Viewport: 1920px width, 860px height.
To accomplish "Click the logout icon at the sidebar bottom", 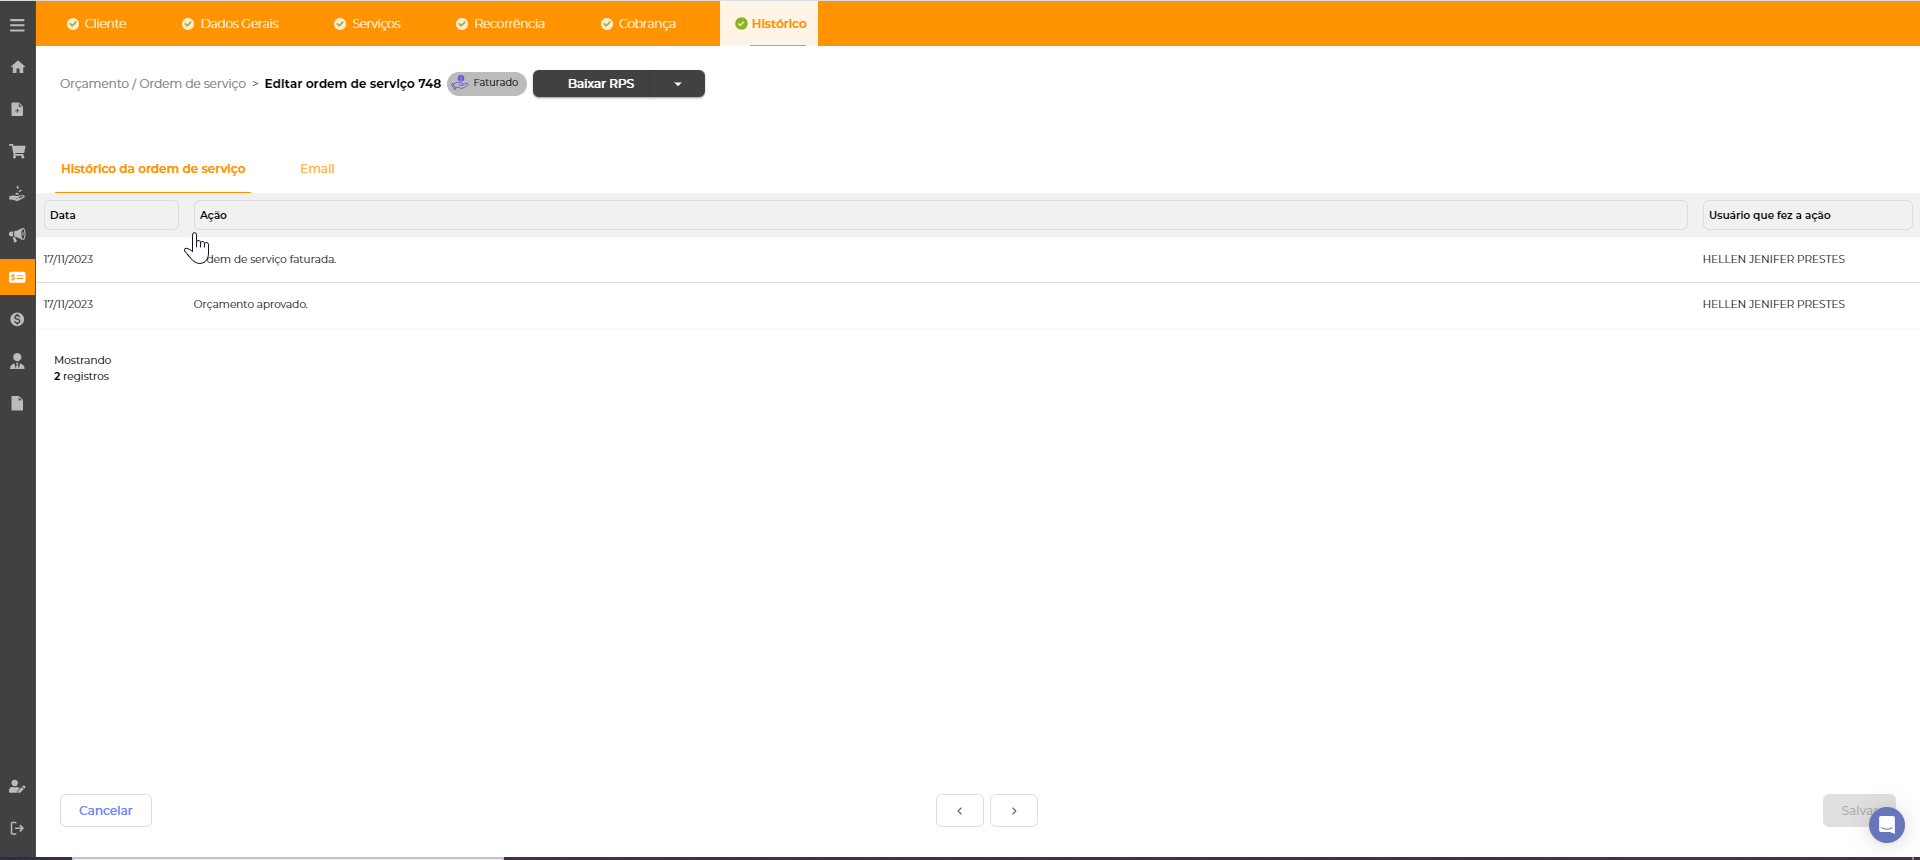I will [17, 828].
